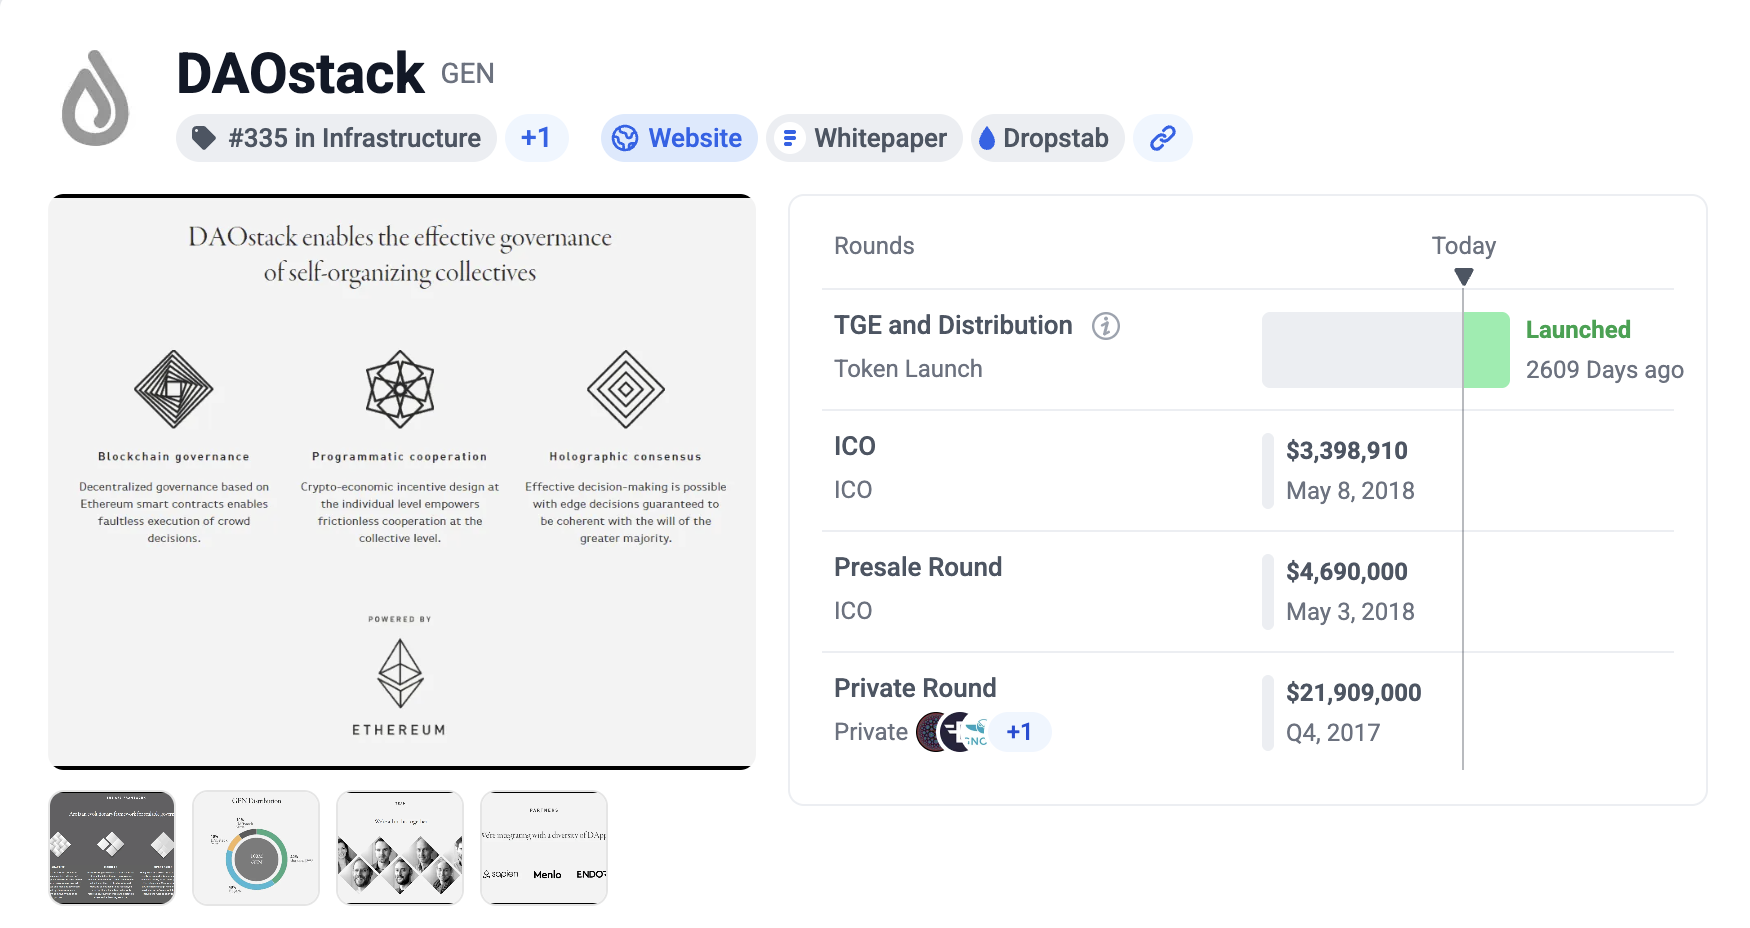Select the team photos thumbnail
1750x928 pixels.
(x=400, y=848)
